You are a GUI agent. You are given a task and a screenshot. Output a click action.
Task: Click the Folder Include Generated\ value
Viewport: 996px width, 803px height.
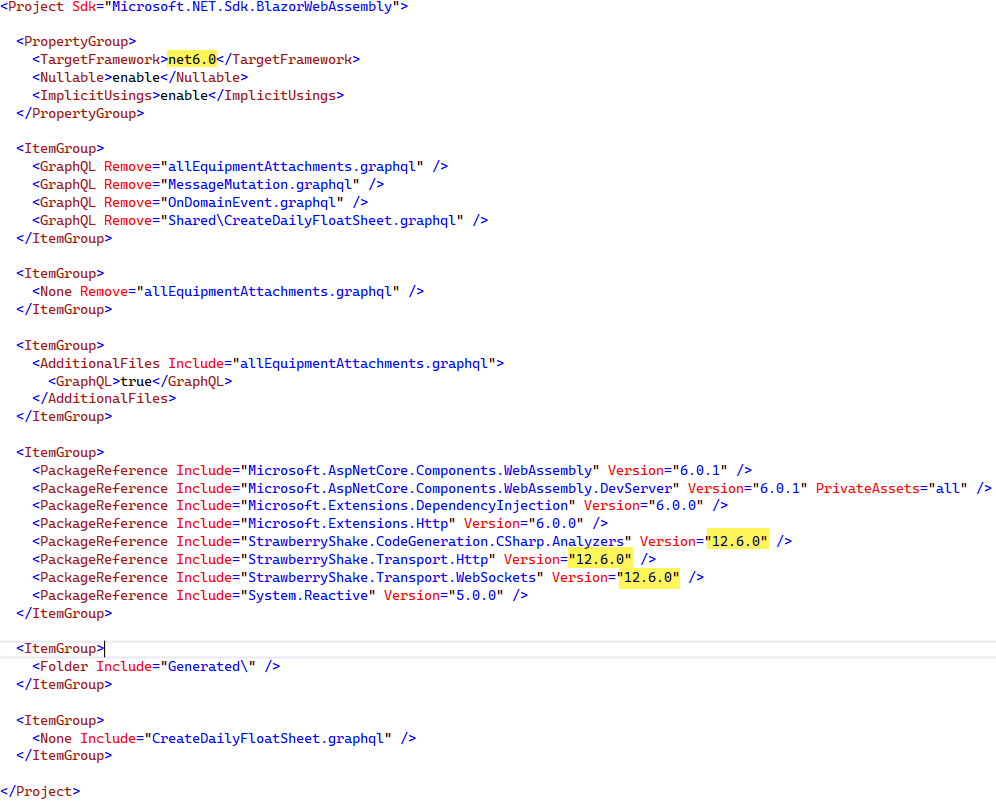click(x=208, y=666)
